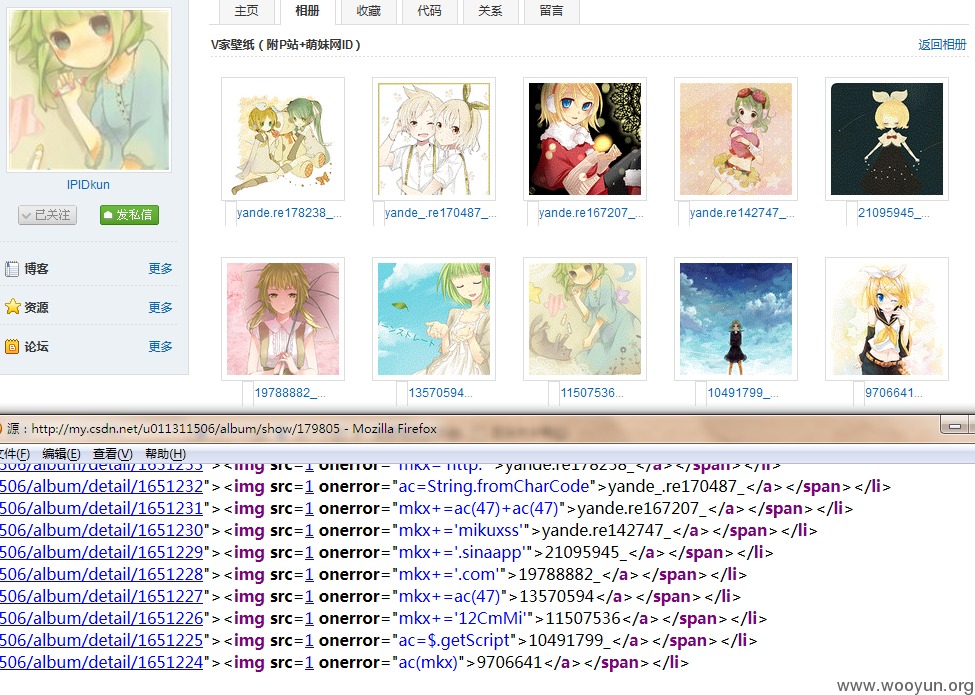Click the yande.re178238_ caption link

click(x=289, y=213)
